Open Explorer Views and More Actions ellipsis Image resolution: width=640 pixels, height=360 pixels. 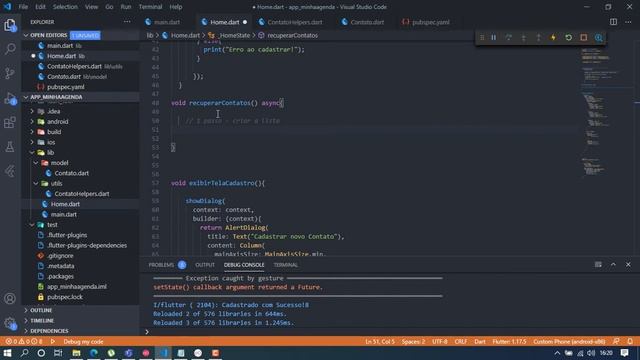(127, 22)
